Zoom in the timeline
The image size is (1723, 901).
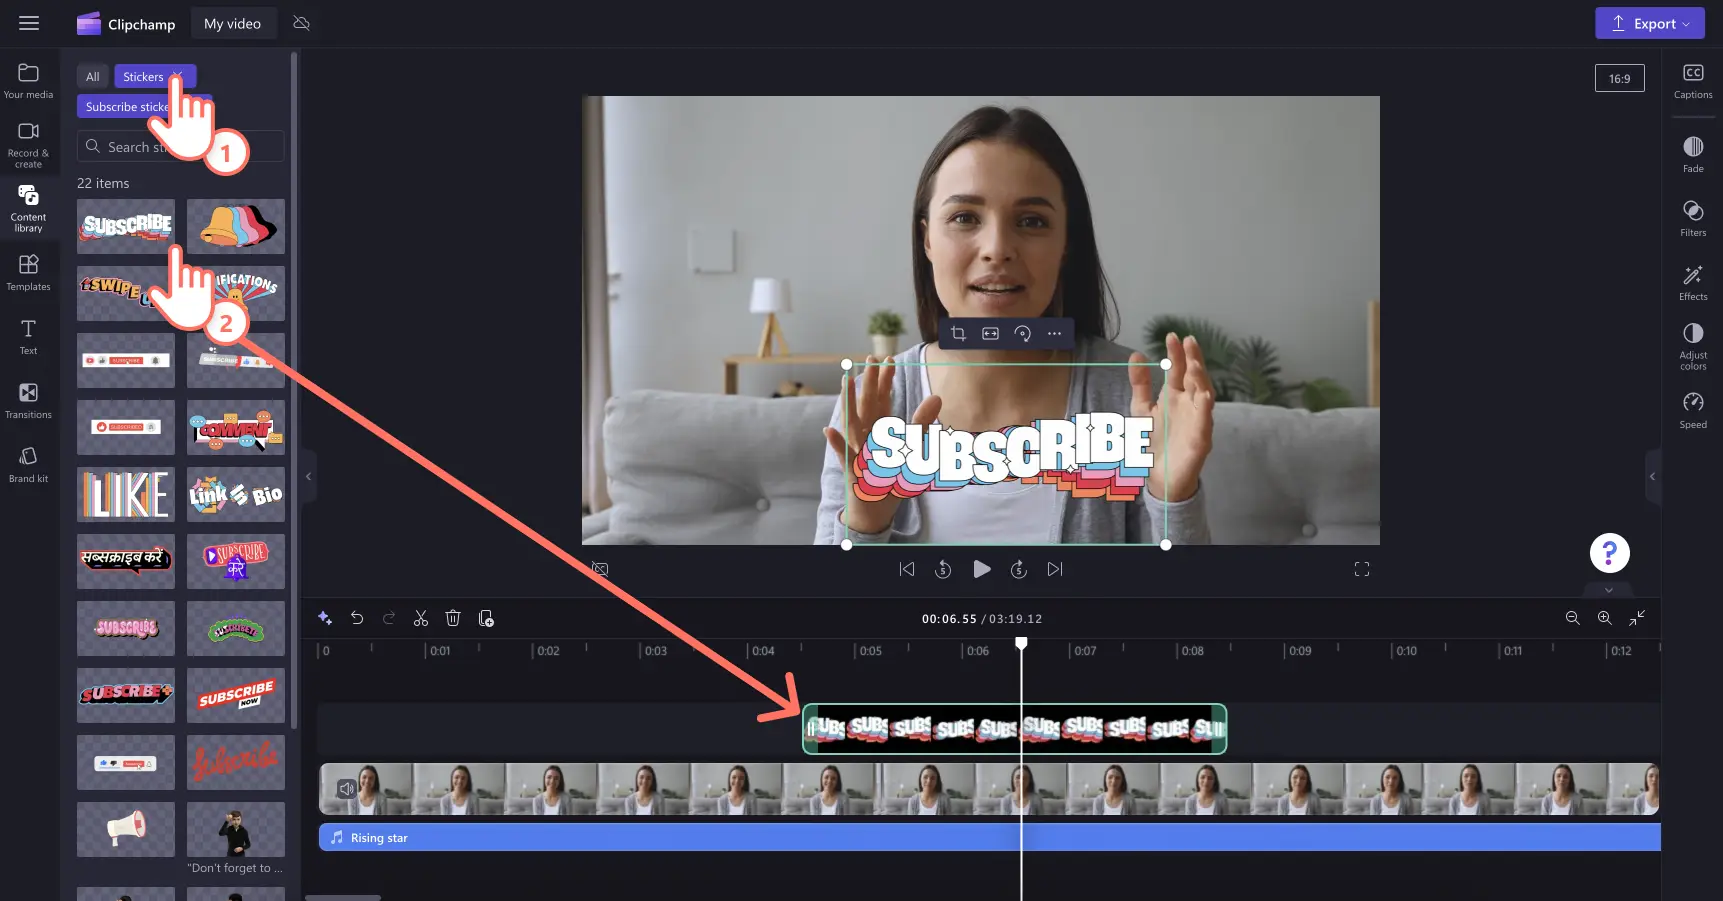[1604, 618]
